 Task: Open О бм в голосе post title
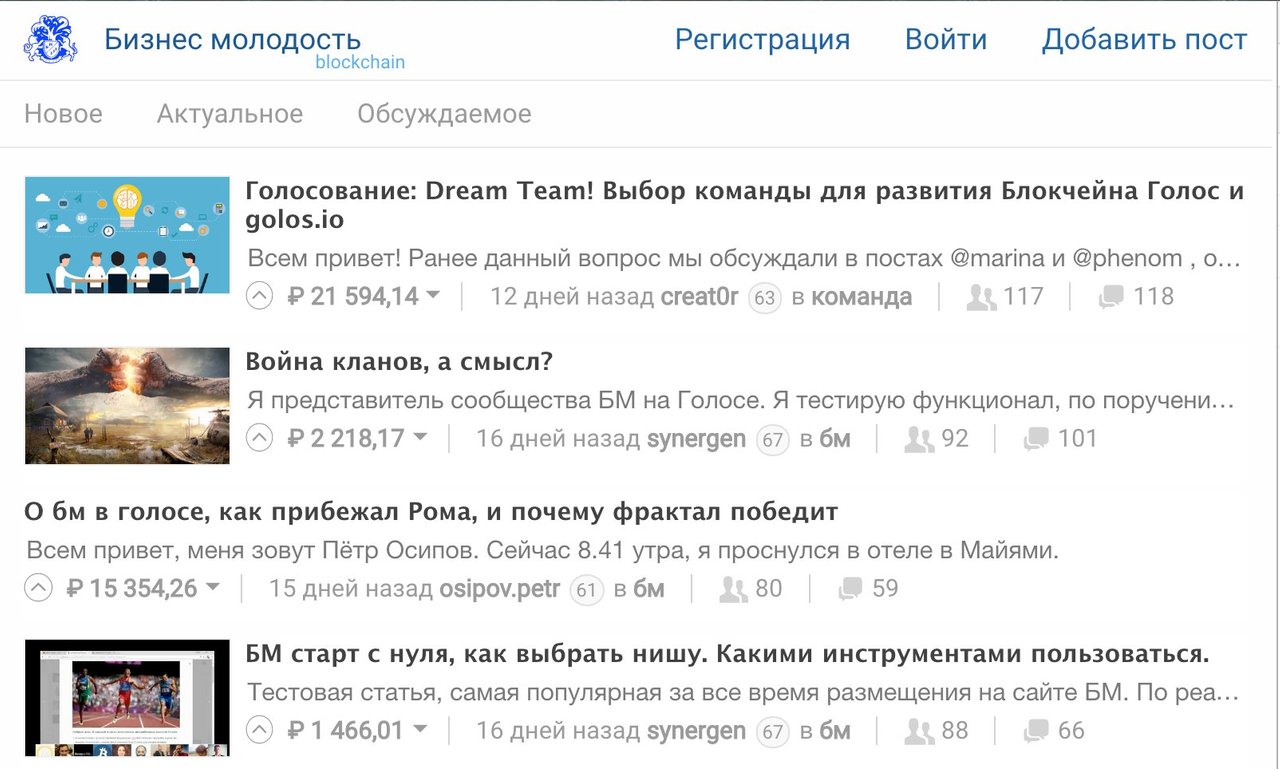click(431, 513)
